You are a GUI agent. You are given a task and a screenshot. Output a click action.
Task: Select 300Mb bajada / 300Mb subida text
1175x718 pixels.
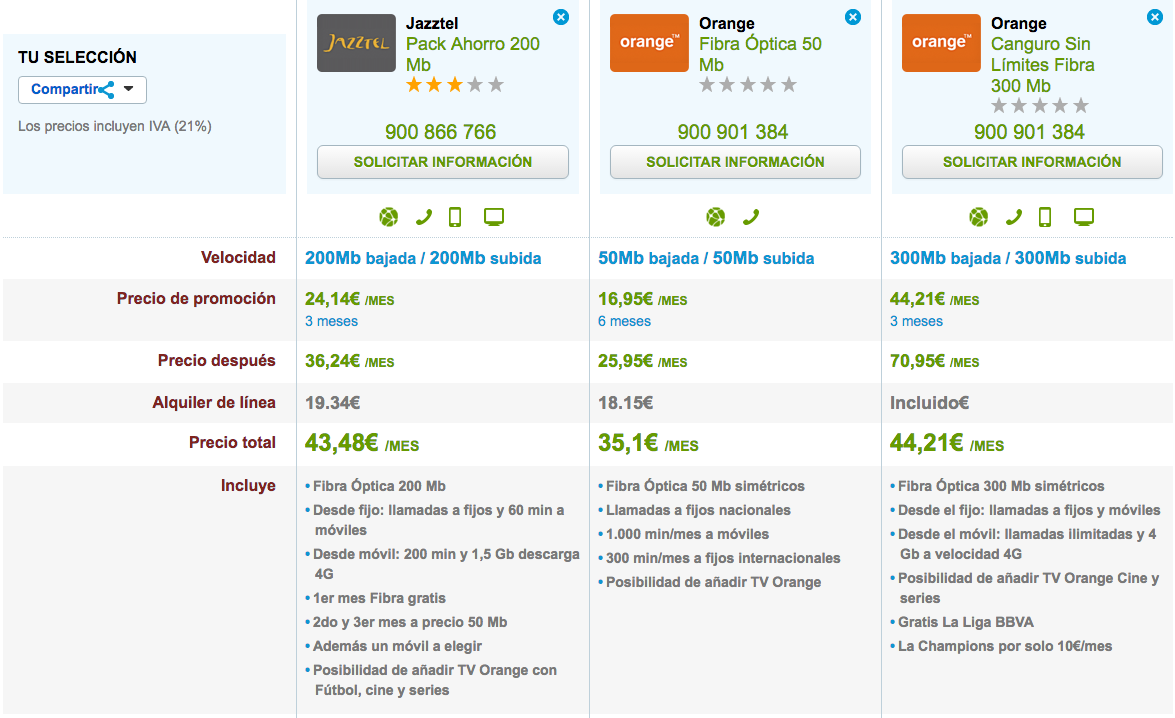1008,259
